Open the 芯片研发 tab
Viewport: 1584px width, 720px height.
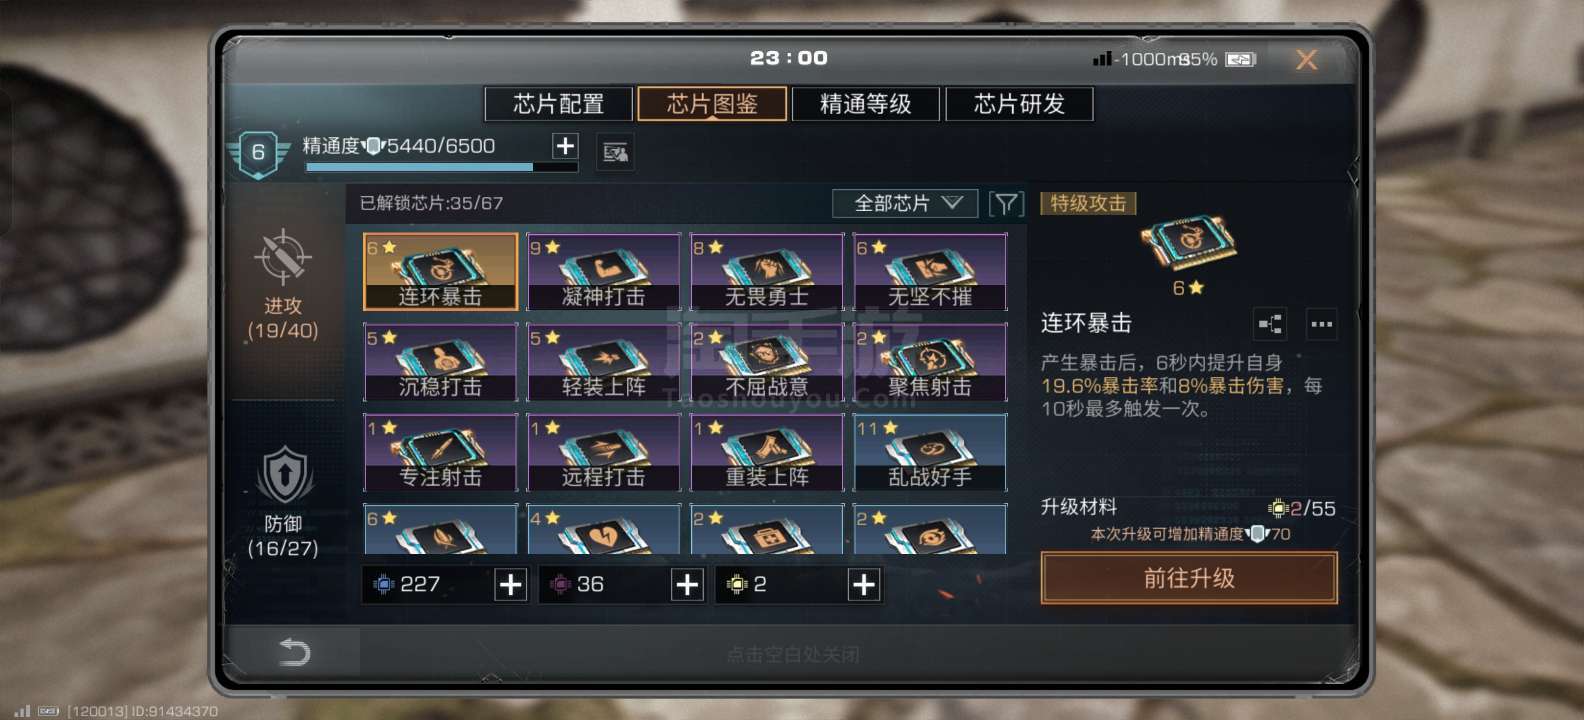[1019, 104]
